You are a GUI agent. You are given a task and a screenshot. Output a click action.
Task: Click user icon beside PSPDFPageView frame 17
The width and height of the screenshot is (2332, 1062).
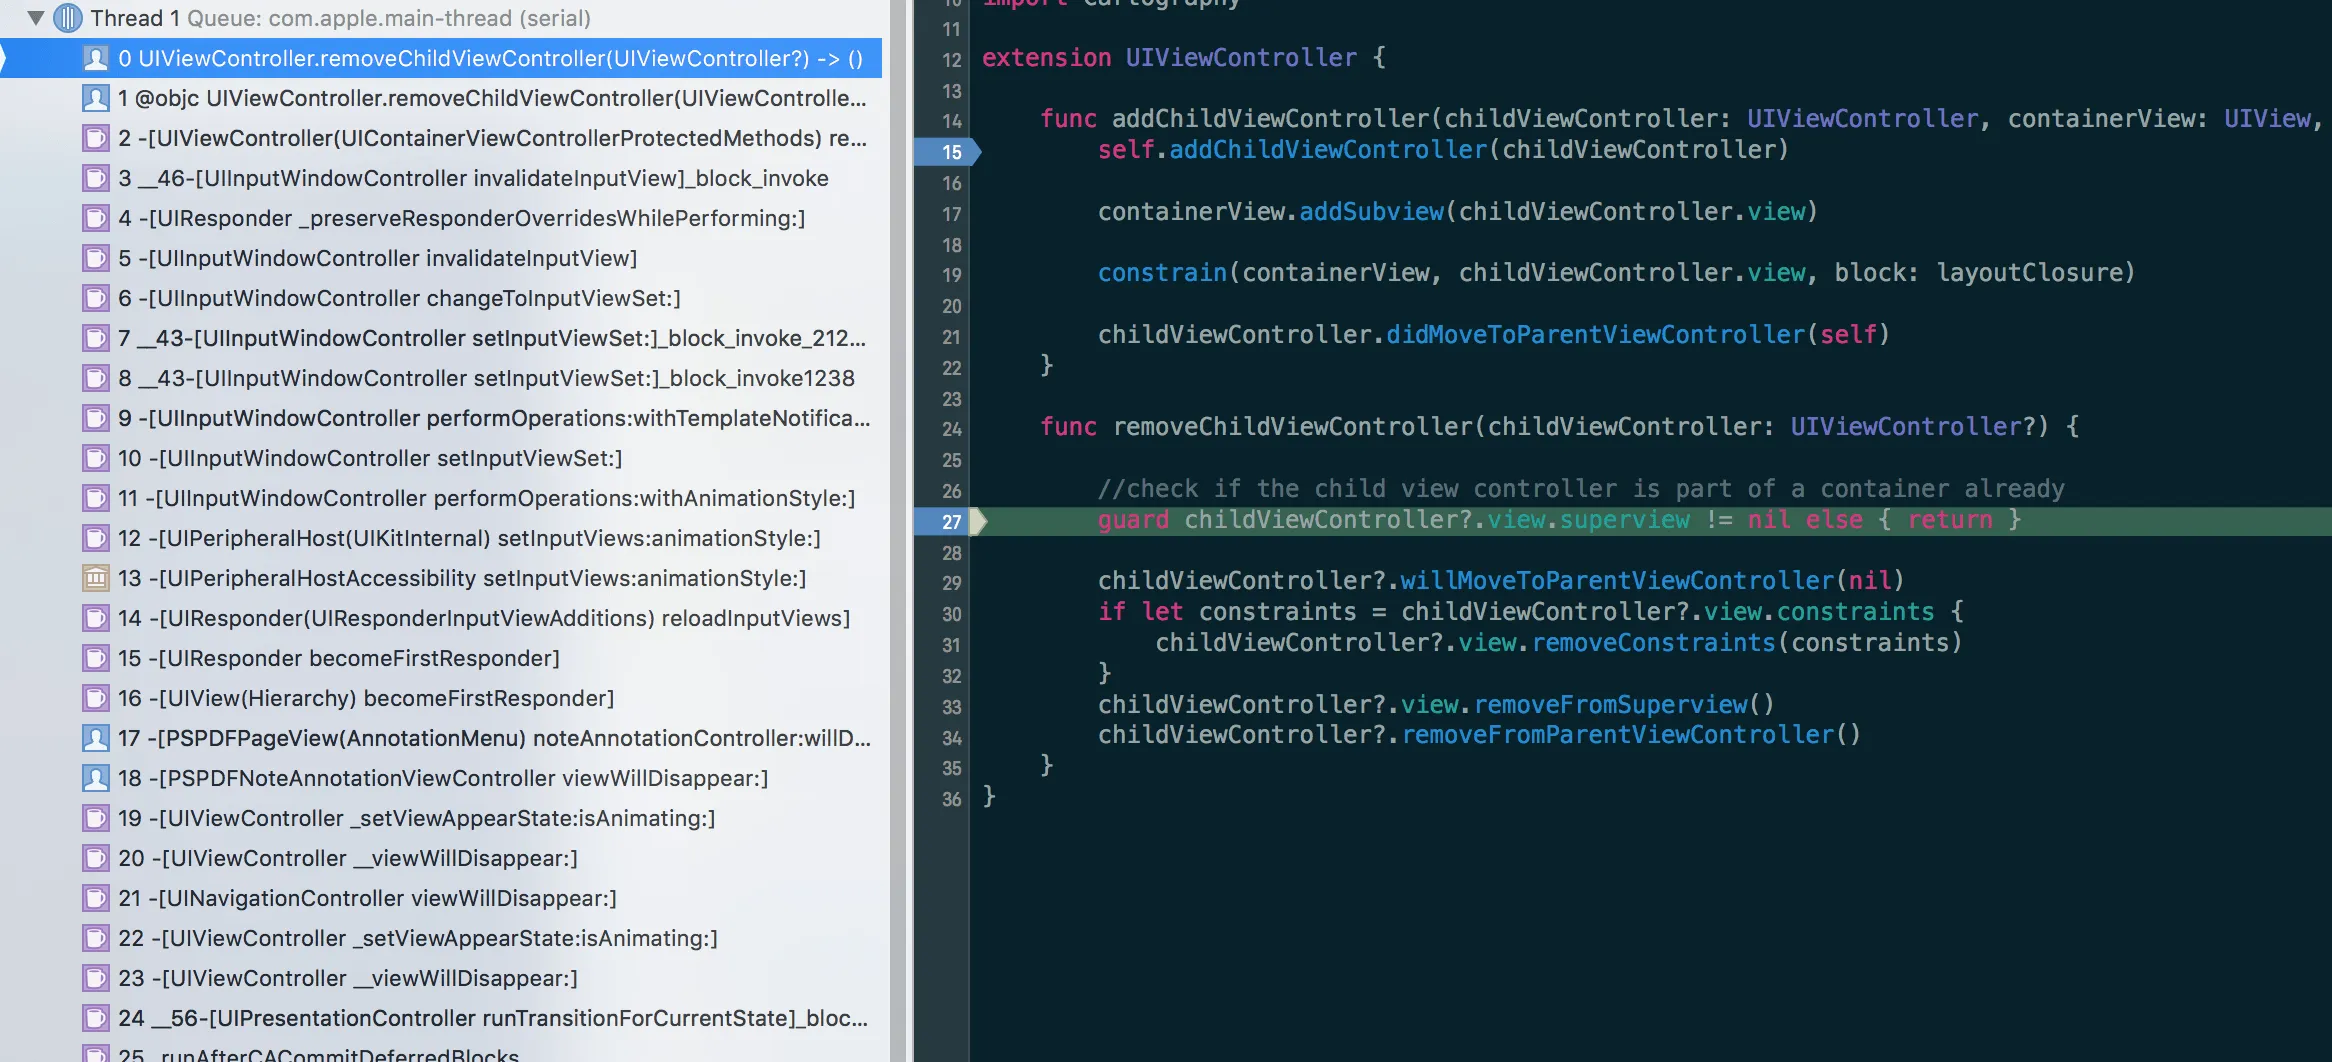click(96, 738)
